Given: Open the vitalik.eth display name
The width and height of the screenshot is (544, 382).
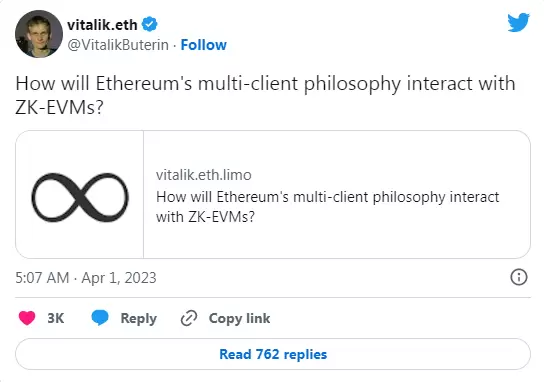Looking at the screenshot, I should pos(102,25).
